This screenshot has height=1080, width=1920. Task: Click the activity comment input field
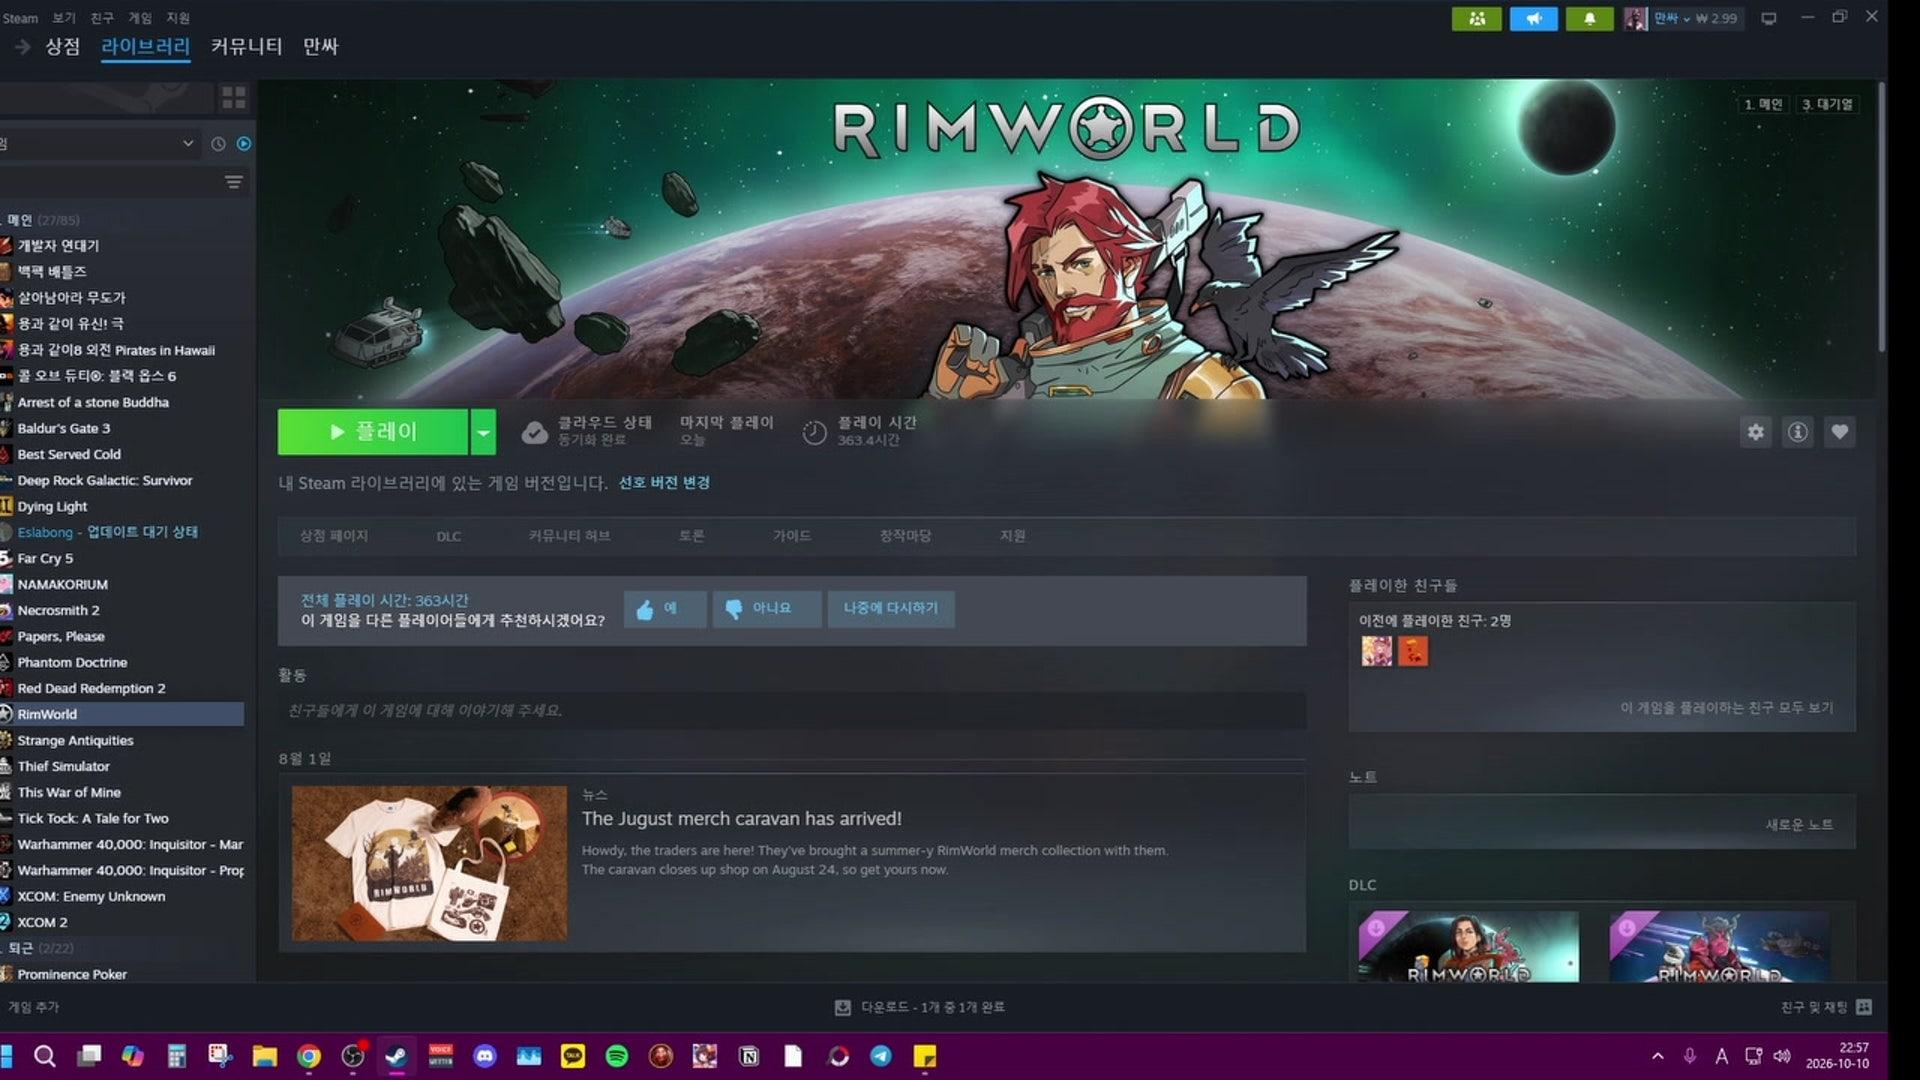(792, 711)
